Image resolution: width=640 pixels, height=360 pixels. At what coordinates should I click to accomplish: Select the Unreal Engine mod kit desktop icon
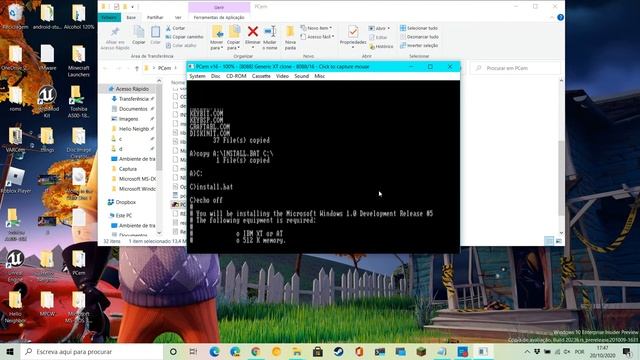pyautogui.click(x=47, y=102)
